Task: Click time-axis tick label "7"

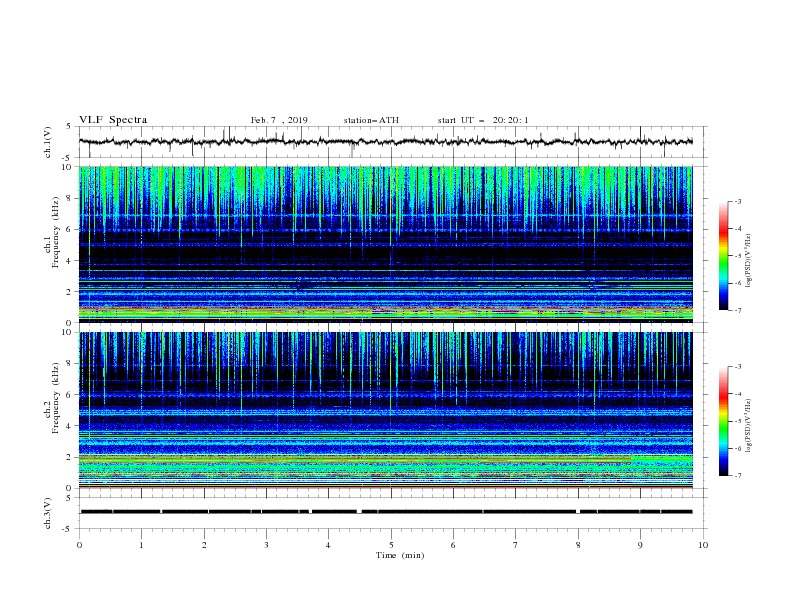Action: click(515, 545)
